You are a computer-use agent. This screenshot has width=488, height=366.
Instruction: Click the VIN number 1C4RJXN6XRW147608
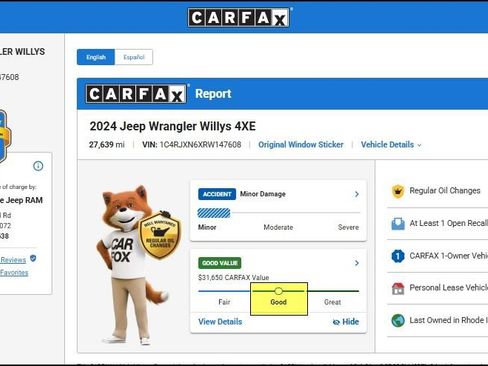(x=200, y=145)
